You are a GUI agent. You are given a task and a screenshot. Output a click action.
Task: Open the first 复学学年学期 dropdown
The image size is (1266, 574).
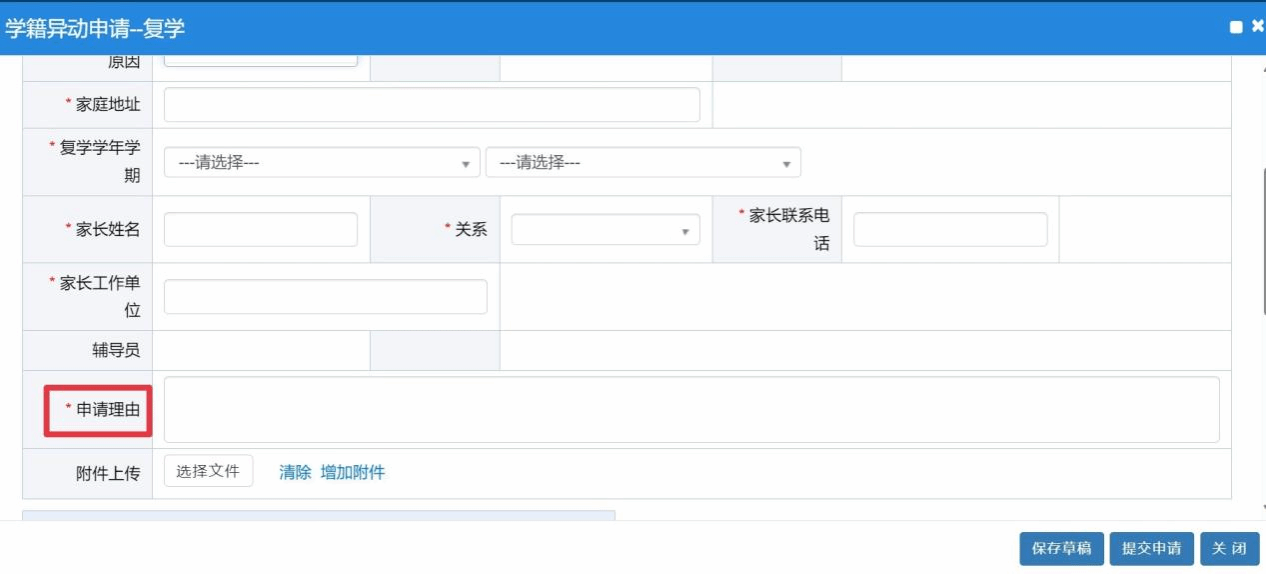tap(322, 163)
